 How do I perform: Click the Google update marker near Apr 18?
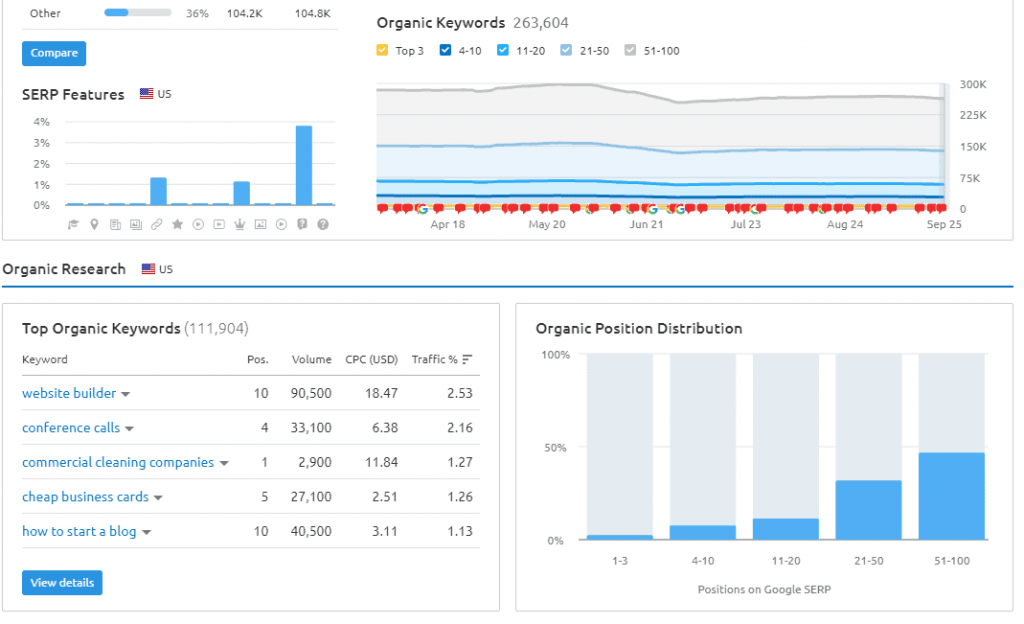[422, 209]
